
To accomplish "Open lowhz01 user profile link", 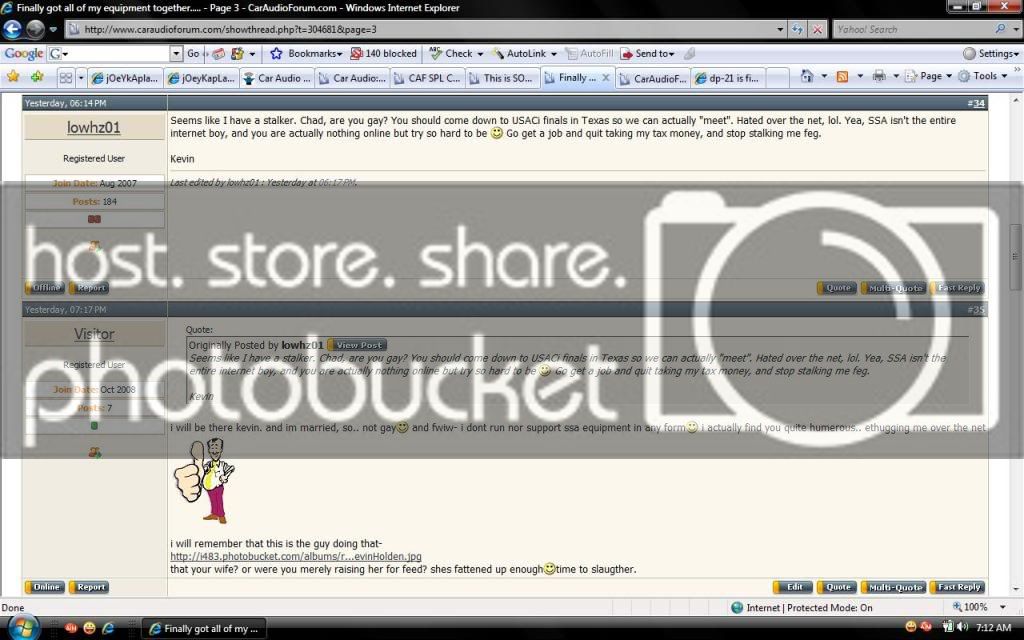I will [x=93, y=127].
